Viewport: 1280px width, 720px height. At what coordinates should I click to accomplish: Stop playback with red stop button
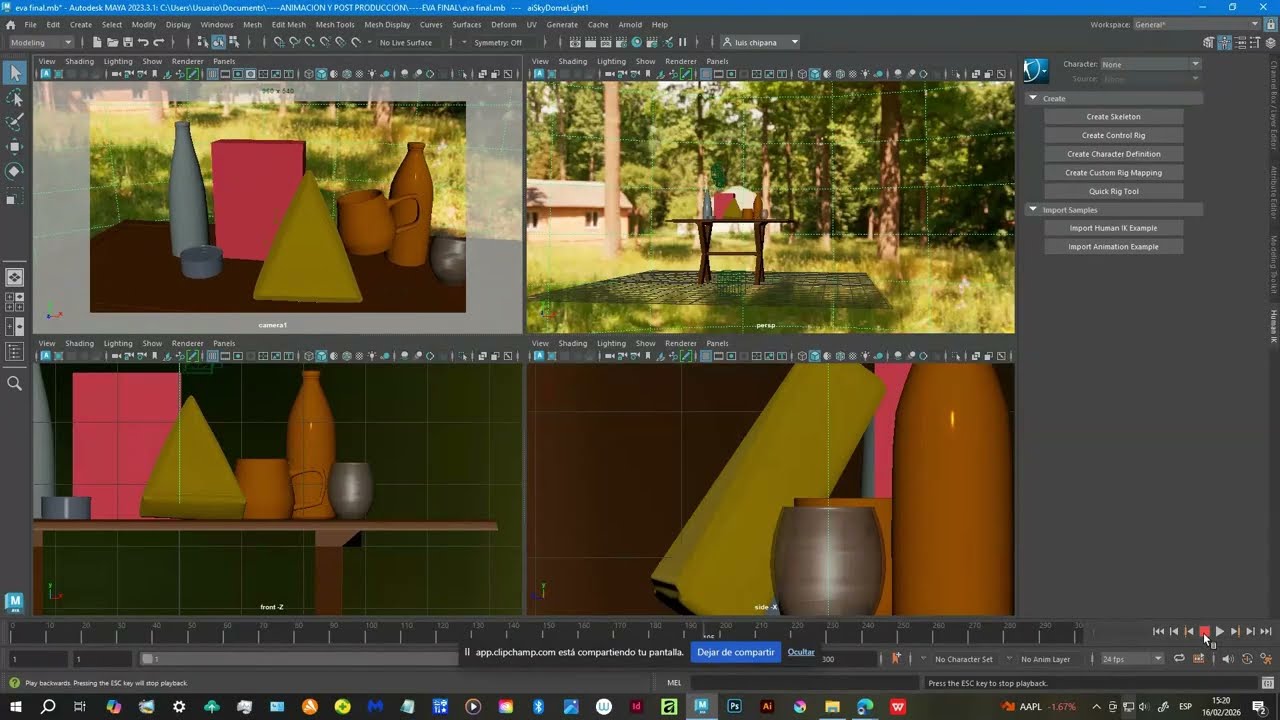1204,632
